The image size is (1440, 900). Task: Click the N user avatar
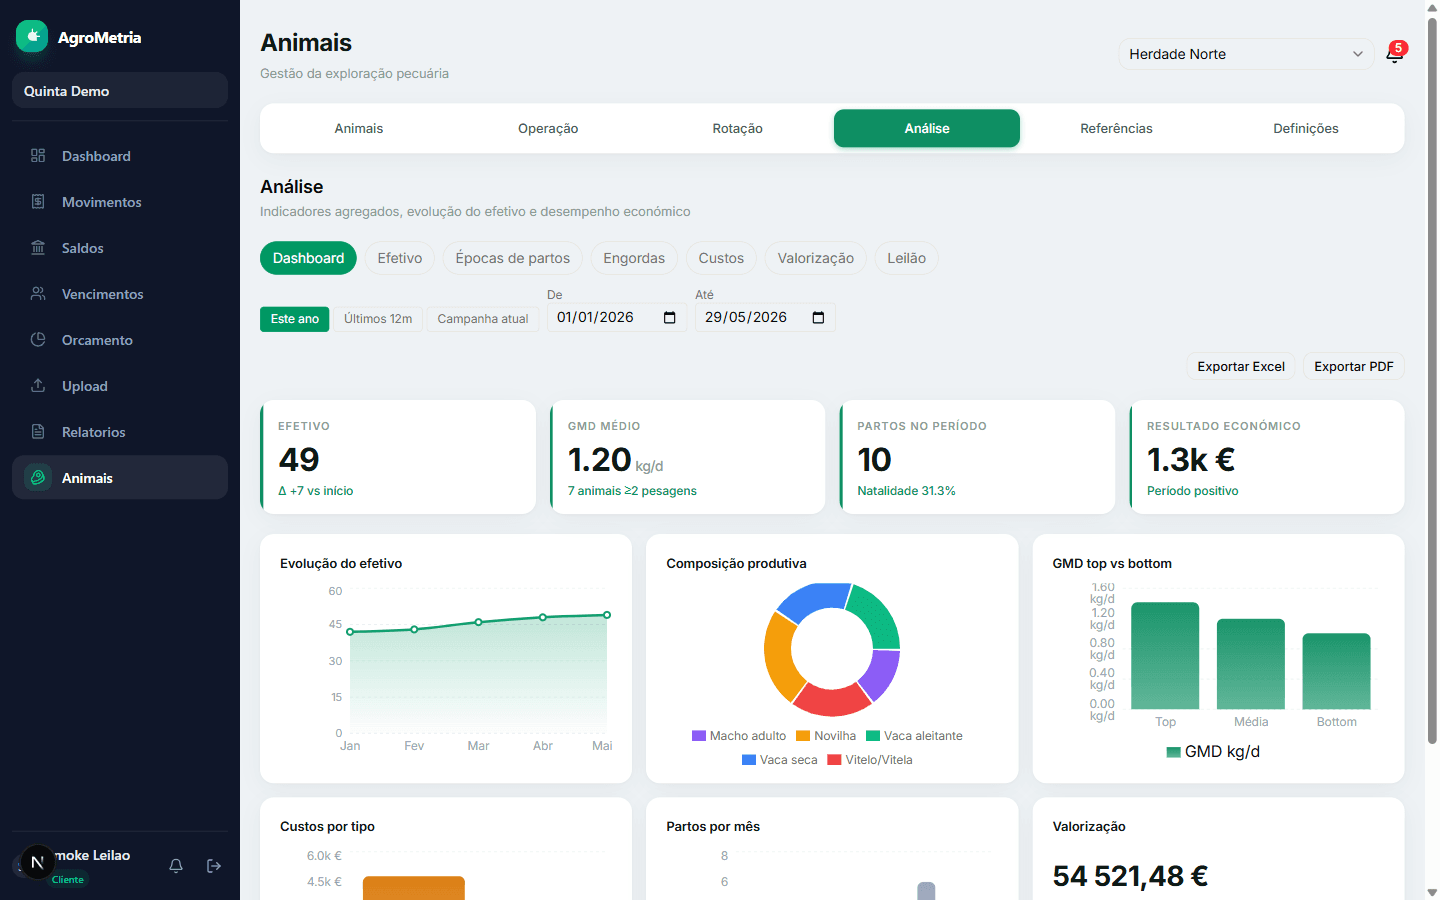coord(37,862)
